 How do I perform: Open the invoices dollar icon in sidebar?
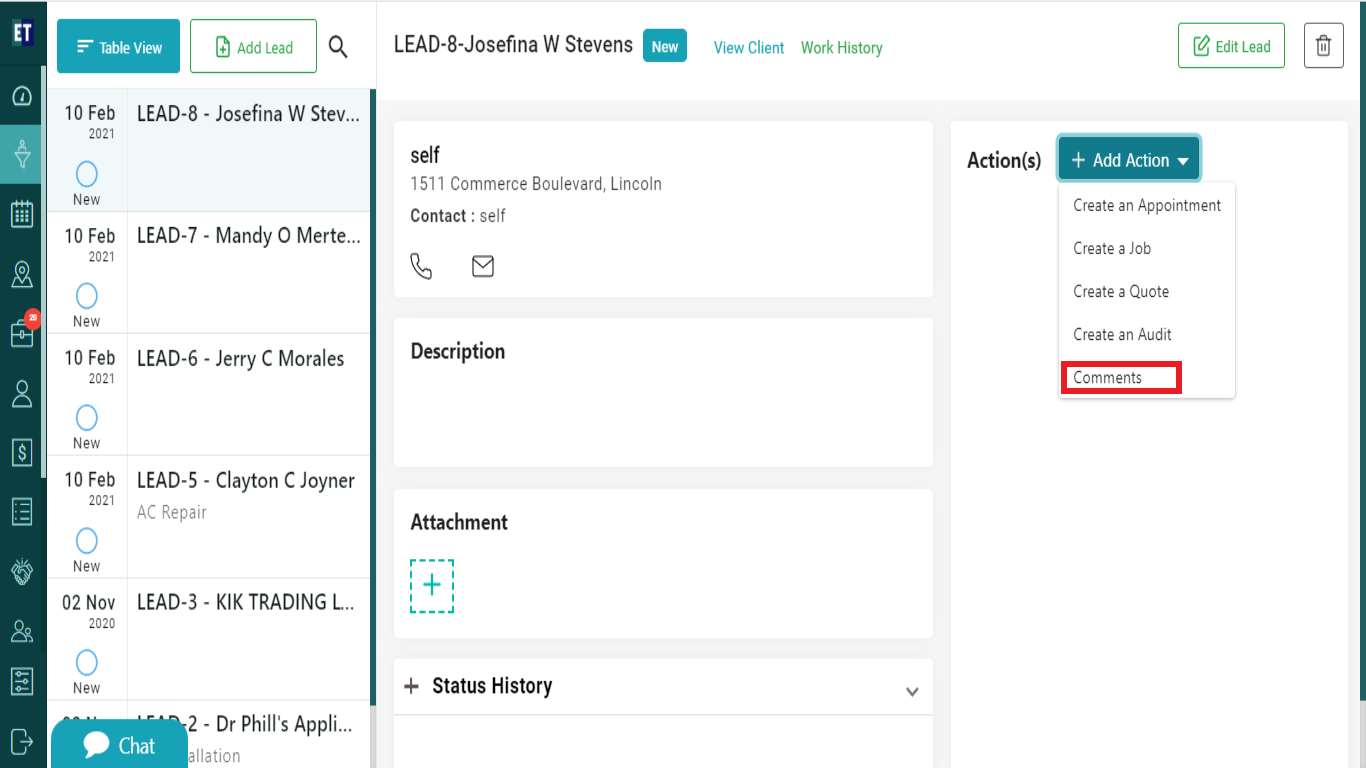click(21, 453)
